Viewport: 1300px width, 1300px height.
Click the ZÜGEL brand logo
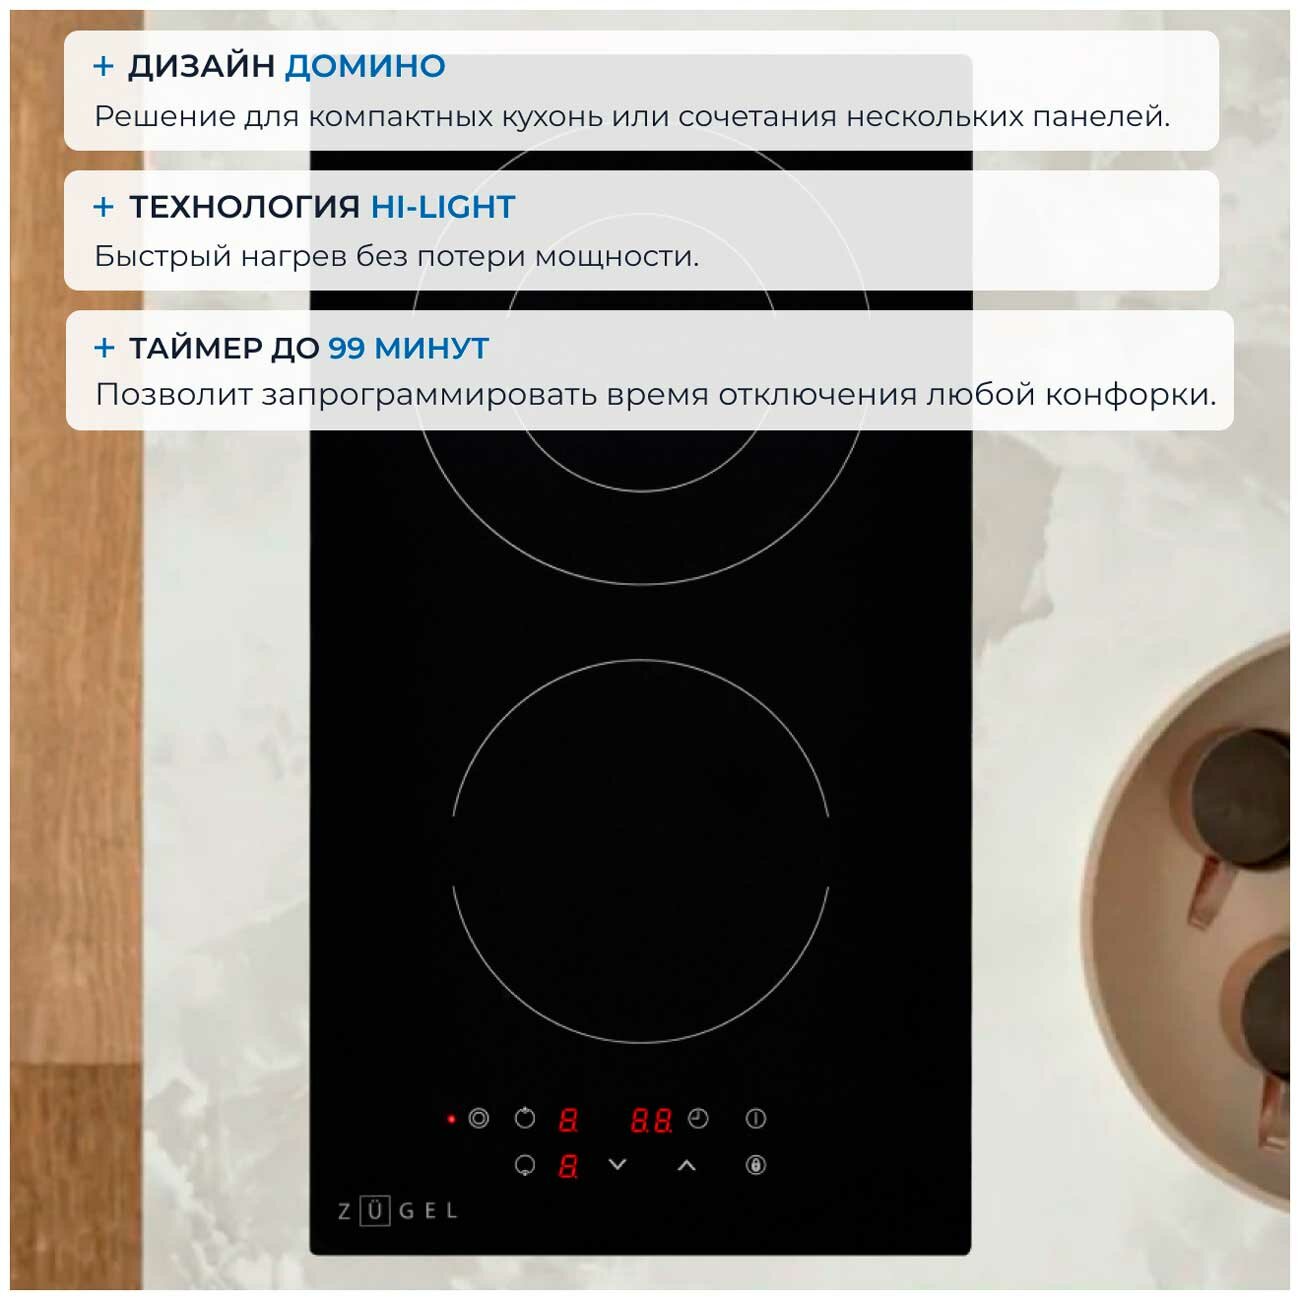pyautogui.click(x=397, y=1211)
